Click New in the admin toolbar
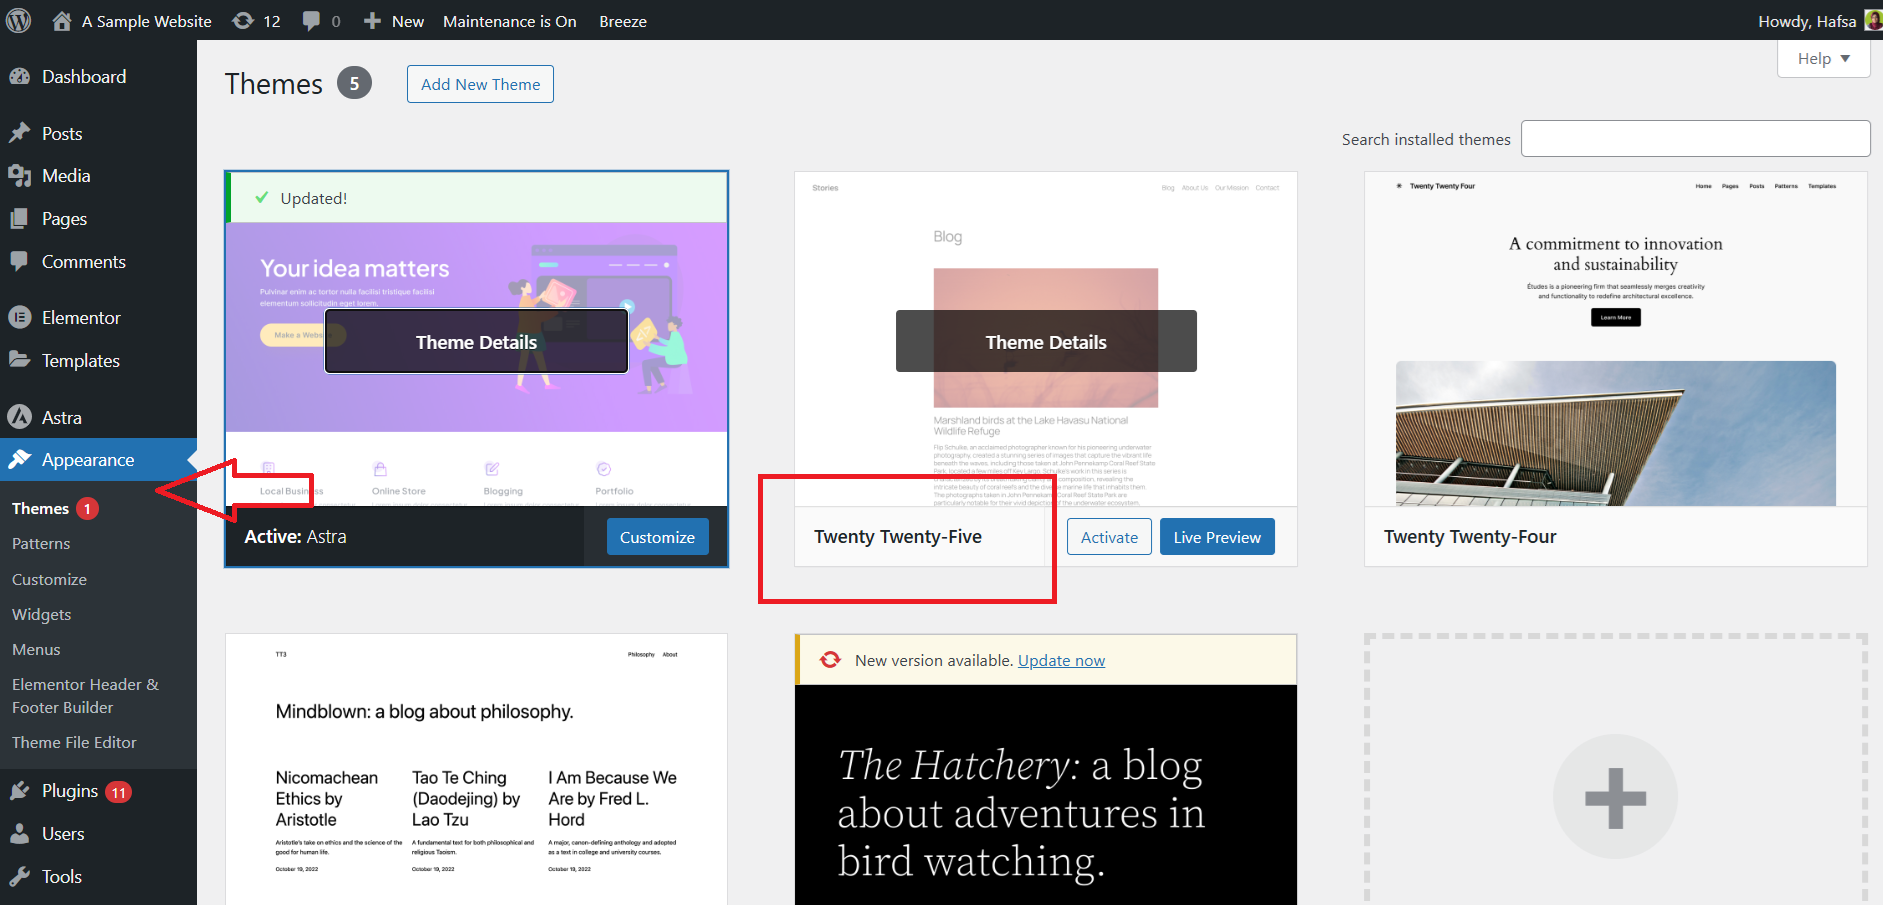The height and width of the screenshot is (905, 1883). click(x=393, y=20)
